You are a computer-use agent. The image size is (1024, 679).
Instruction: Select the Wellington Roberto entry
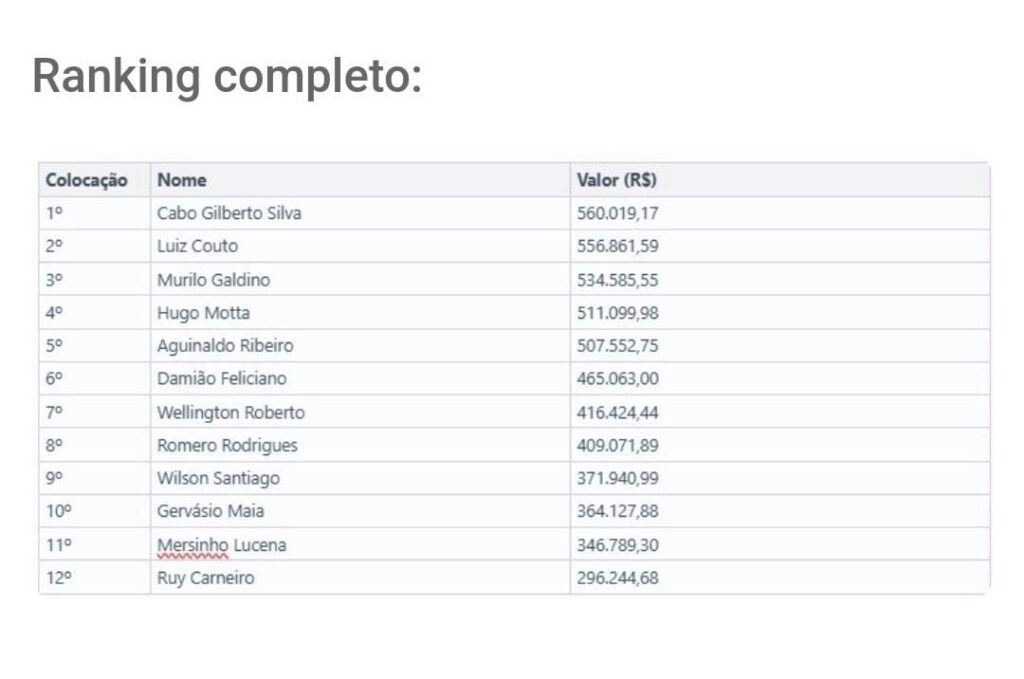click(x=231, y=412)
